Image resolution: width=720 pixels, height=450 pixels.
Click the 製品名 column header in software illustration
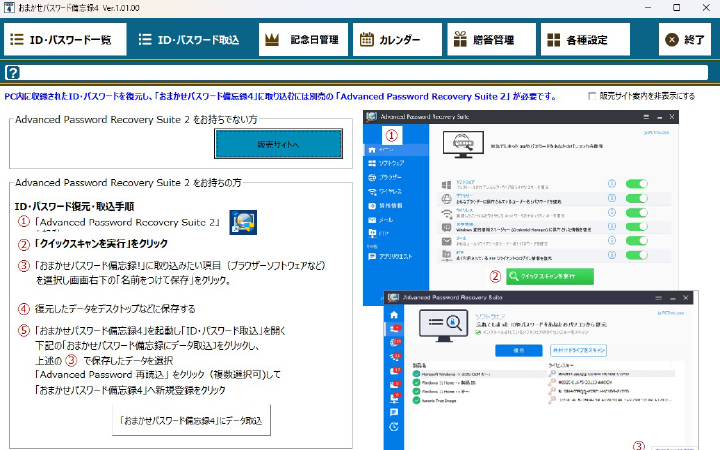pos(420,366)
